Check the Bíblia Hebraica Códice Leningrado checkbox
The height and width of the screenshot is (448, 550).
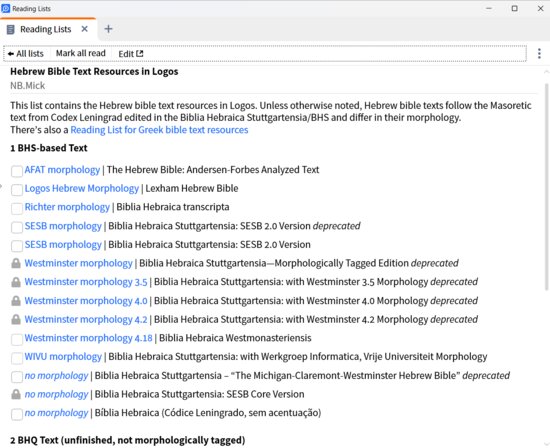[x=17, y=415]
